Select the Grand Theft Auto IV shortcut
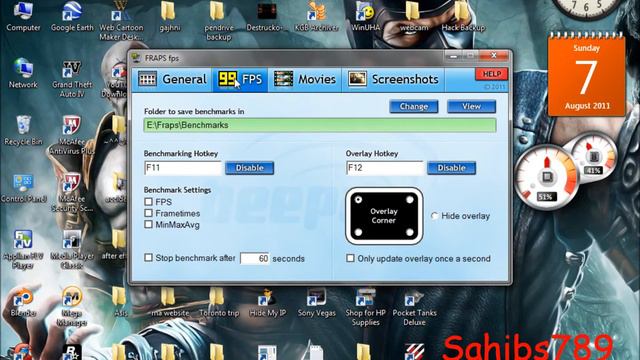The height and width of the screenshot is (360, 640). (x=72, y=79)
